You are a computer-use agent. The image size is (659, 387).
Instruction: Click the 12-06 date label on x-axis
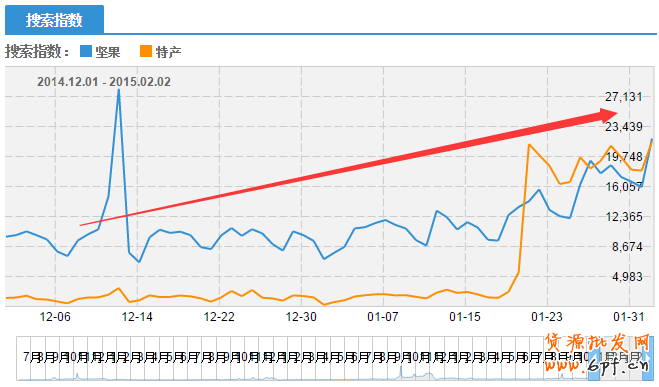click(x=55, y=317)
